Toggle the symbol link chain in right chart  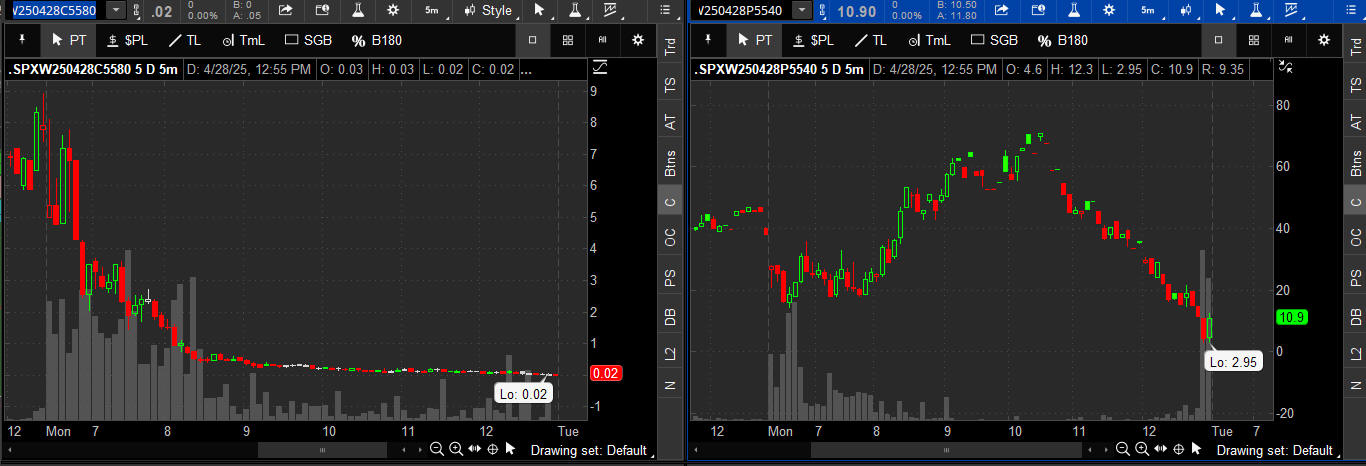coord(822,10)
